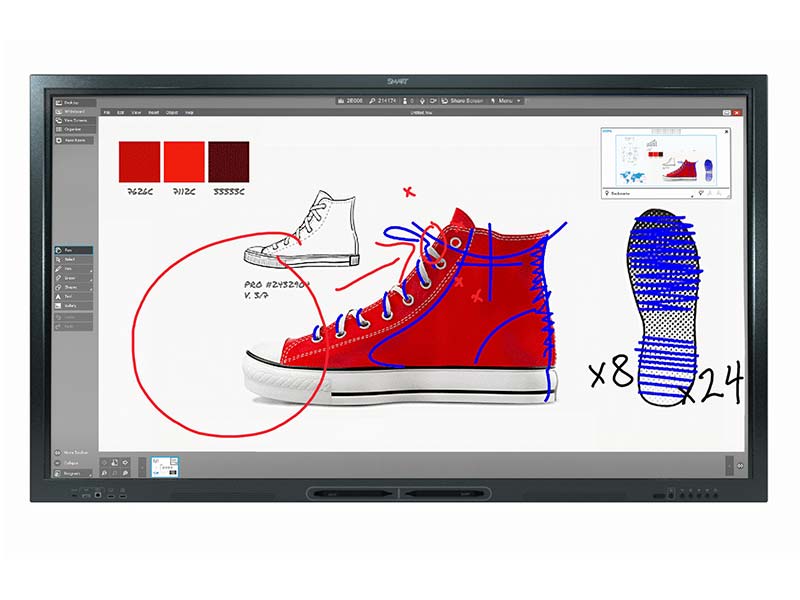The image size is (800, 600).
Task: Select the Pen drawing tool
Action: pyautogui.click(x=73, y=269)
